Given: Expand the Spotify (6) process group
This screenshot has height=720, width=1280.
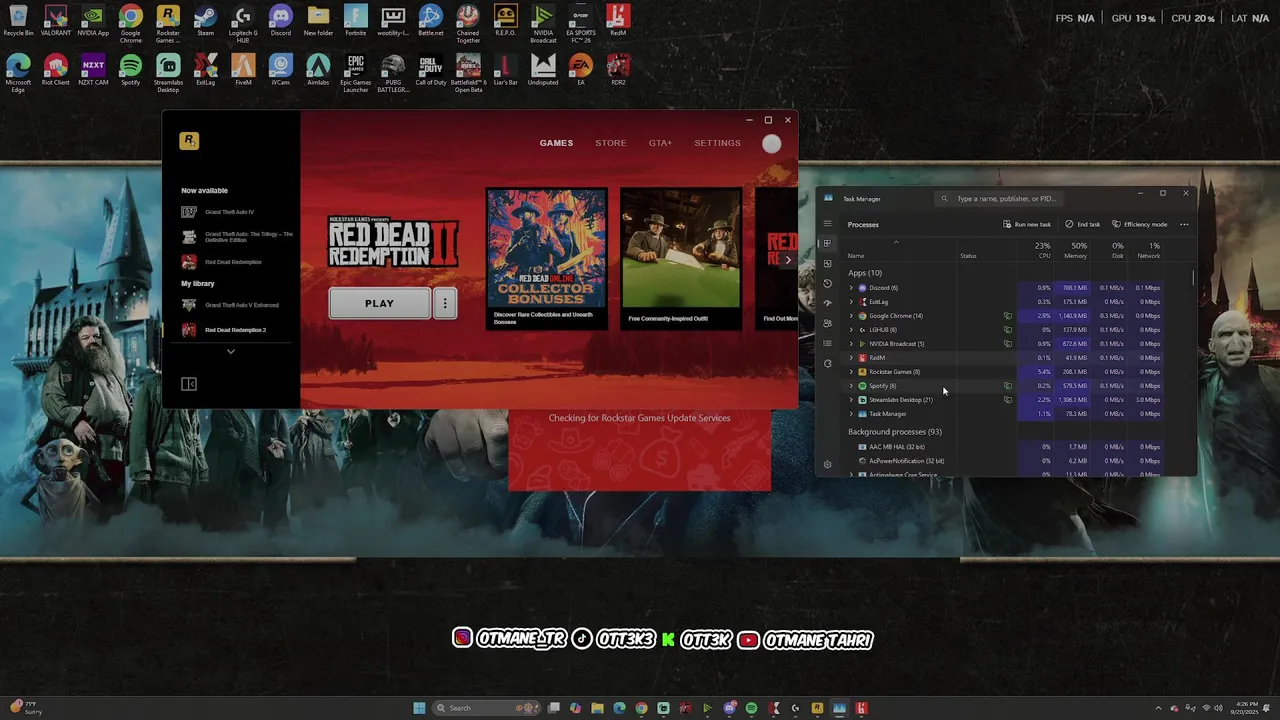Looking at the screenshot, I should pyautogui.click(x=851, y=386).
